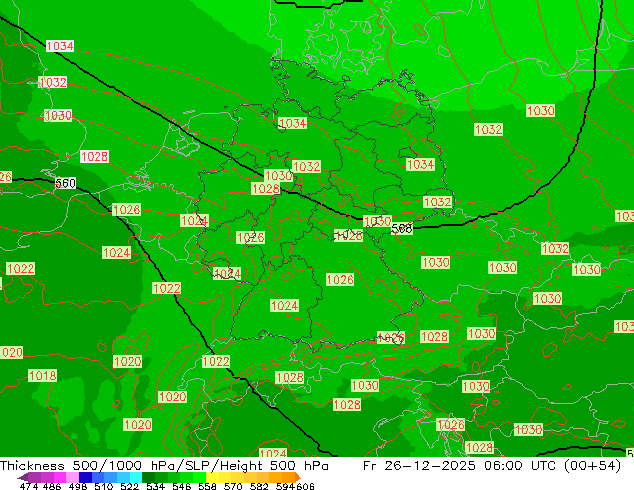Click the "486" legend value
The height and width of the screenshot is (490, 634).
52,486
